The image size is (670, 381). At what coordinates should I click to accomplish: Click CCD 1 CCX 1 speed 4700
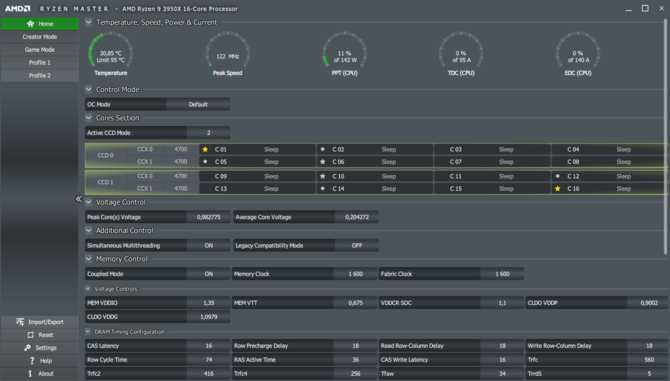tap(181, 188)
